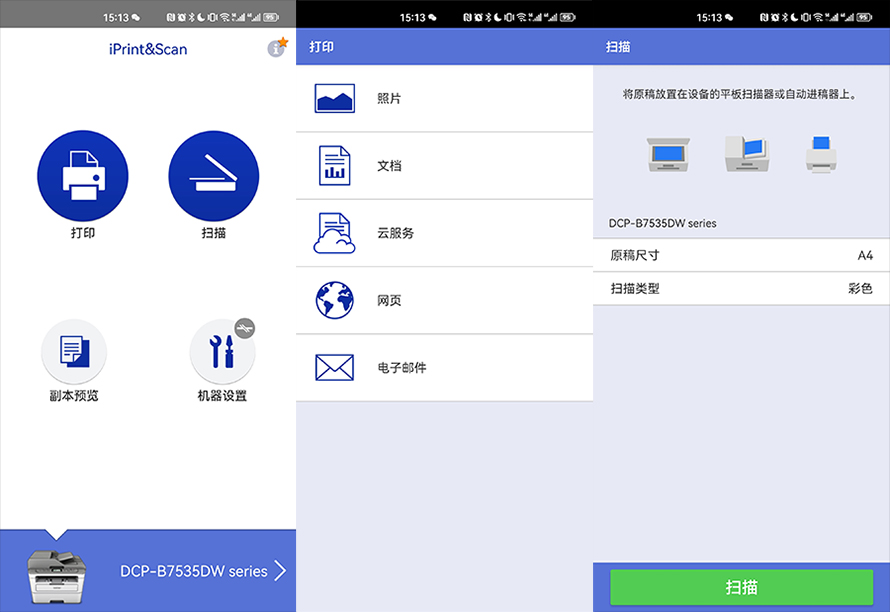Select the 打印 header title
Screen dimensions: 890x612
(x=321, y=46)
